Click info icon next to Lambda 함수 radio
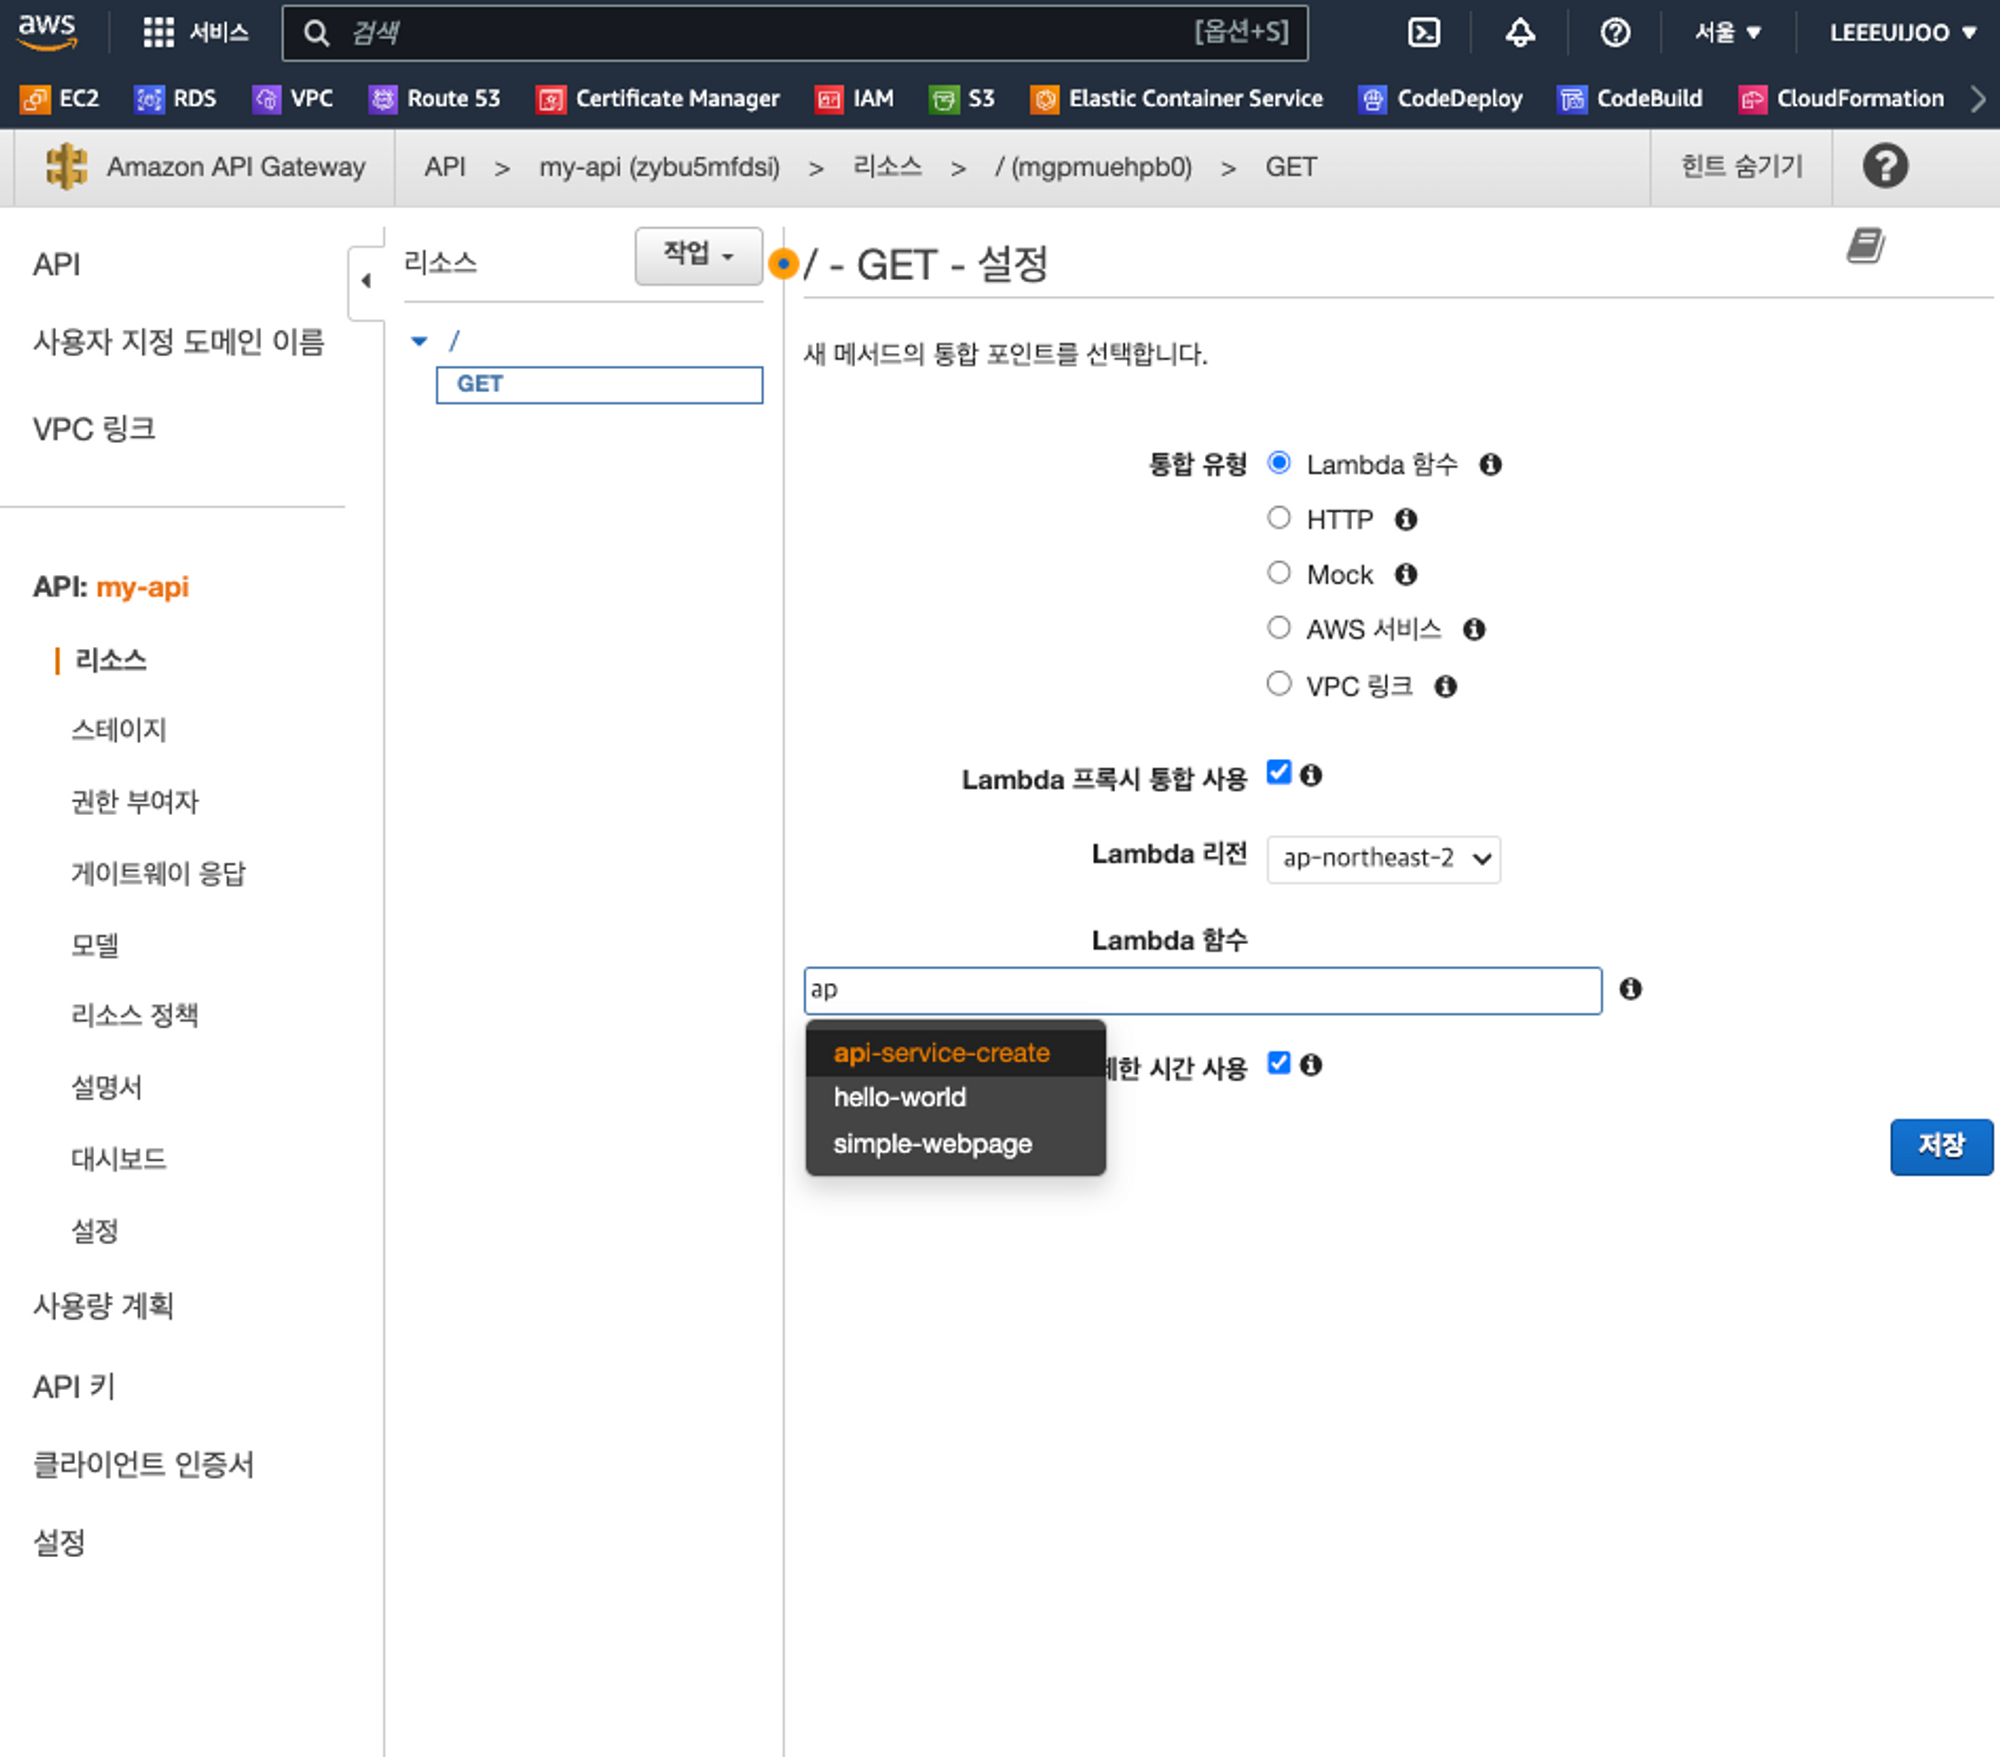 1490,464
